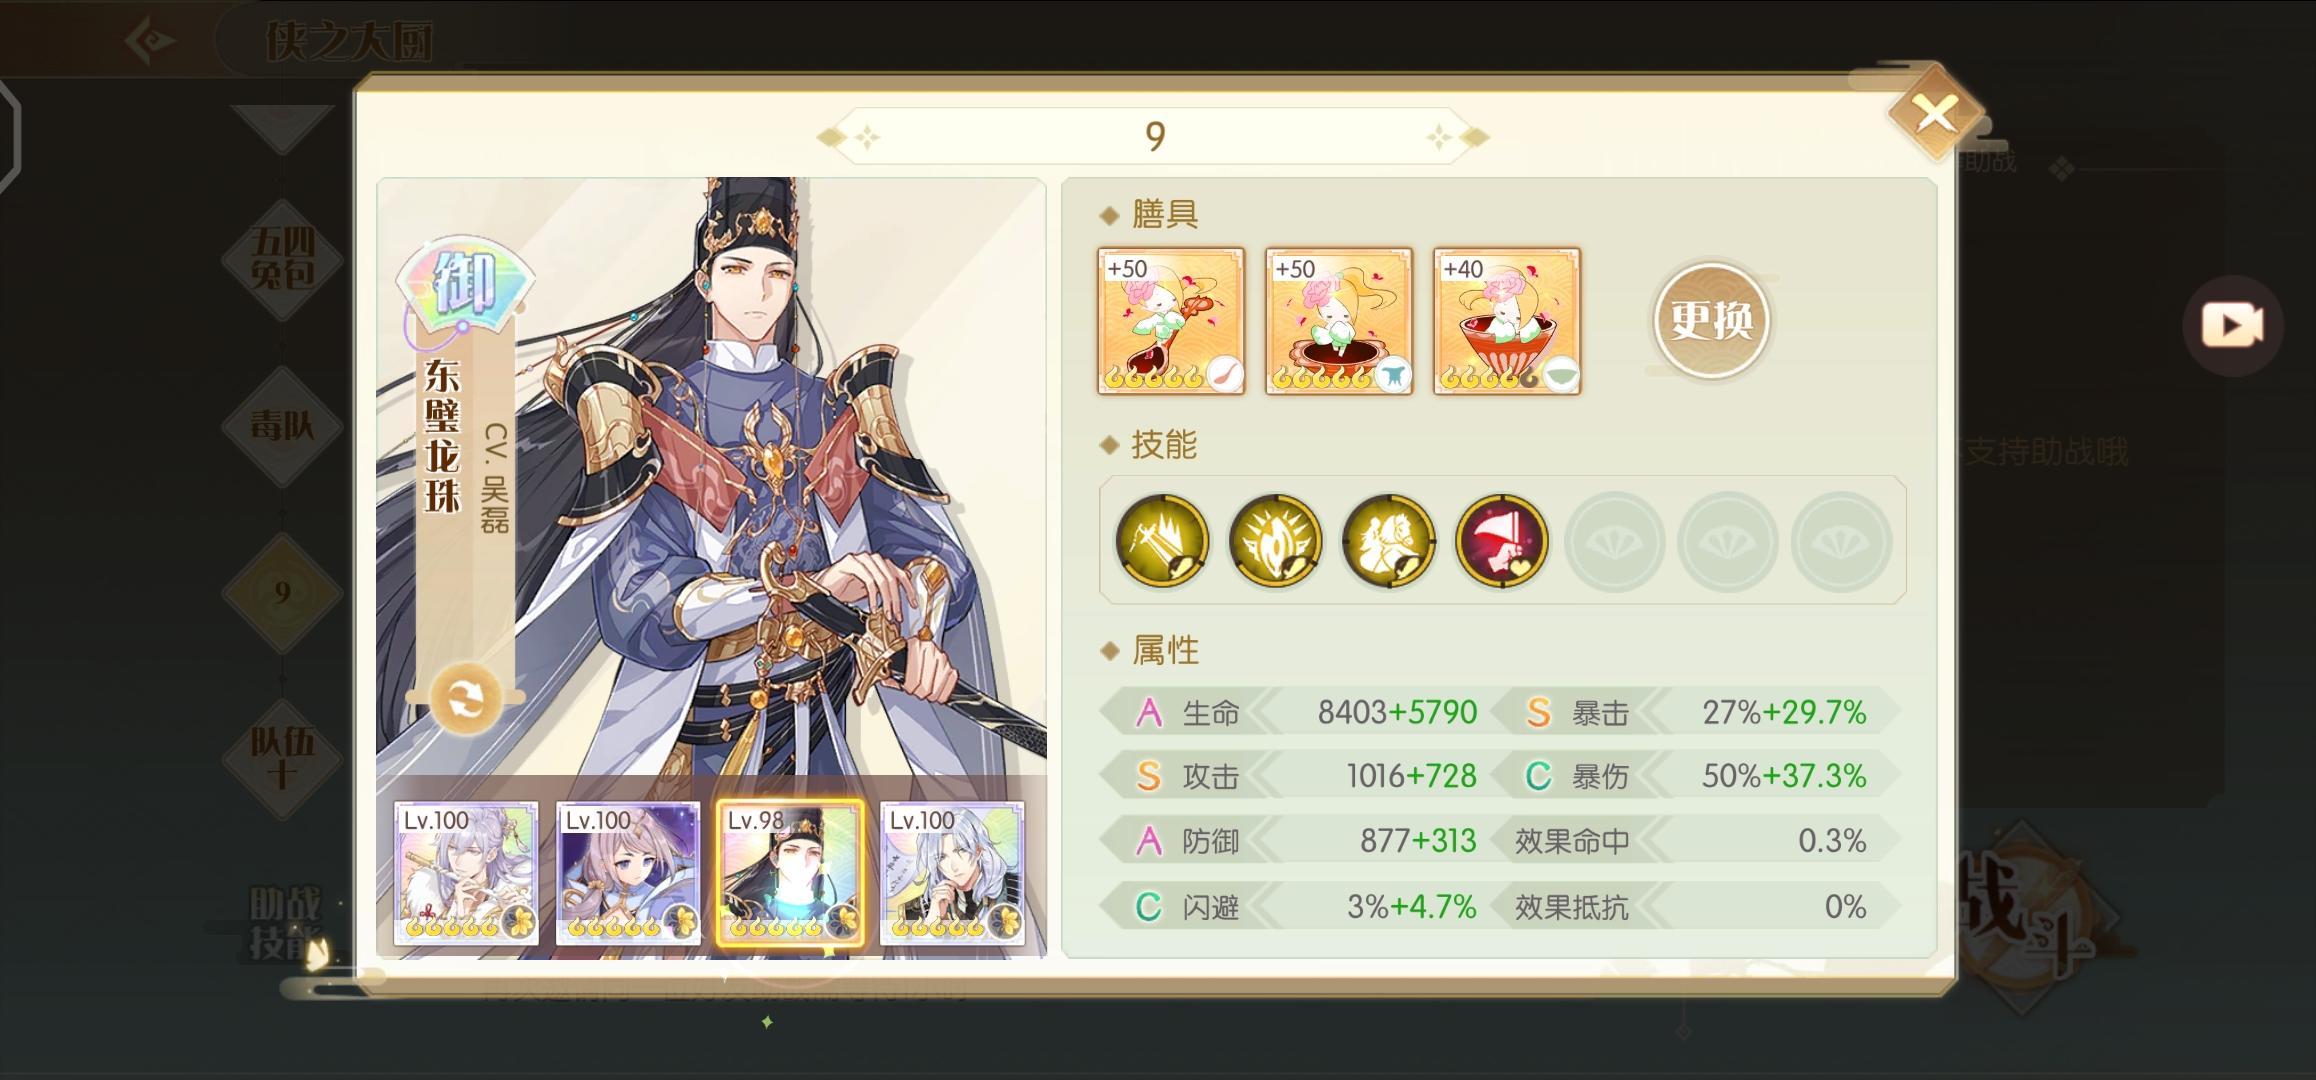Open the 队伍十 team tab

(x=283, y=757)
